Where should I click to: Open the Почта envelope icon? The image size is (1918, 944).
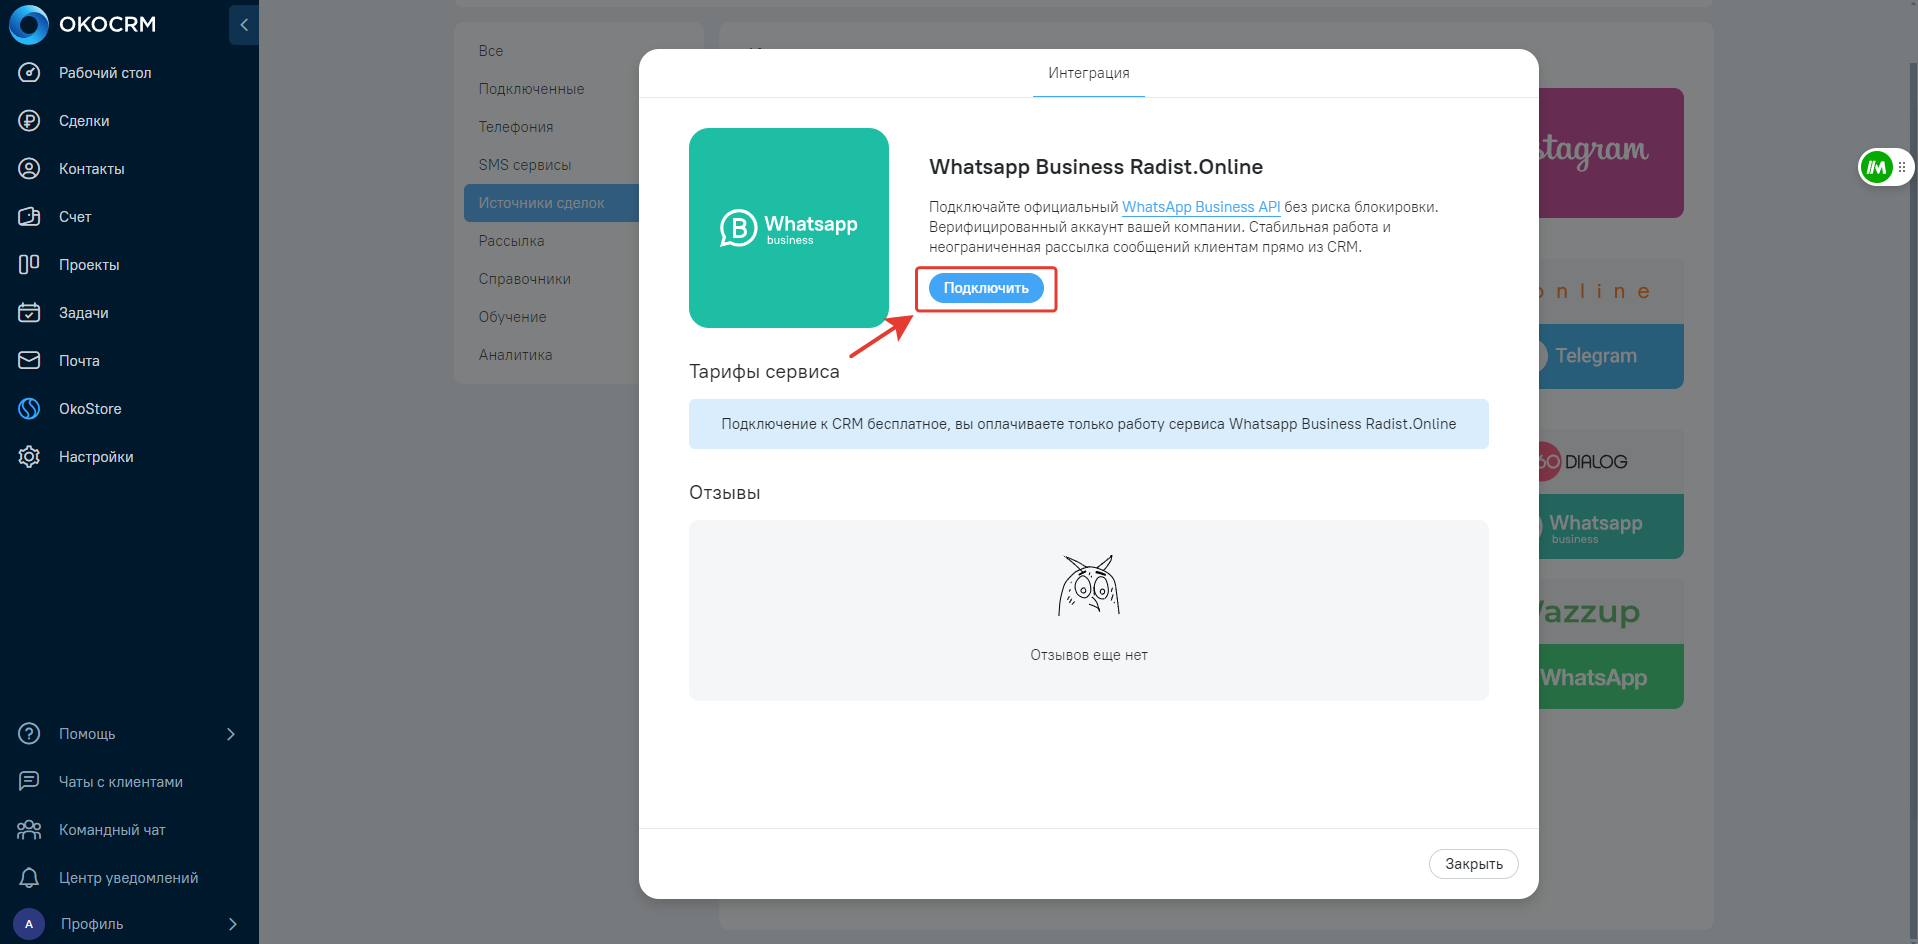[x=29, y=361]
